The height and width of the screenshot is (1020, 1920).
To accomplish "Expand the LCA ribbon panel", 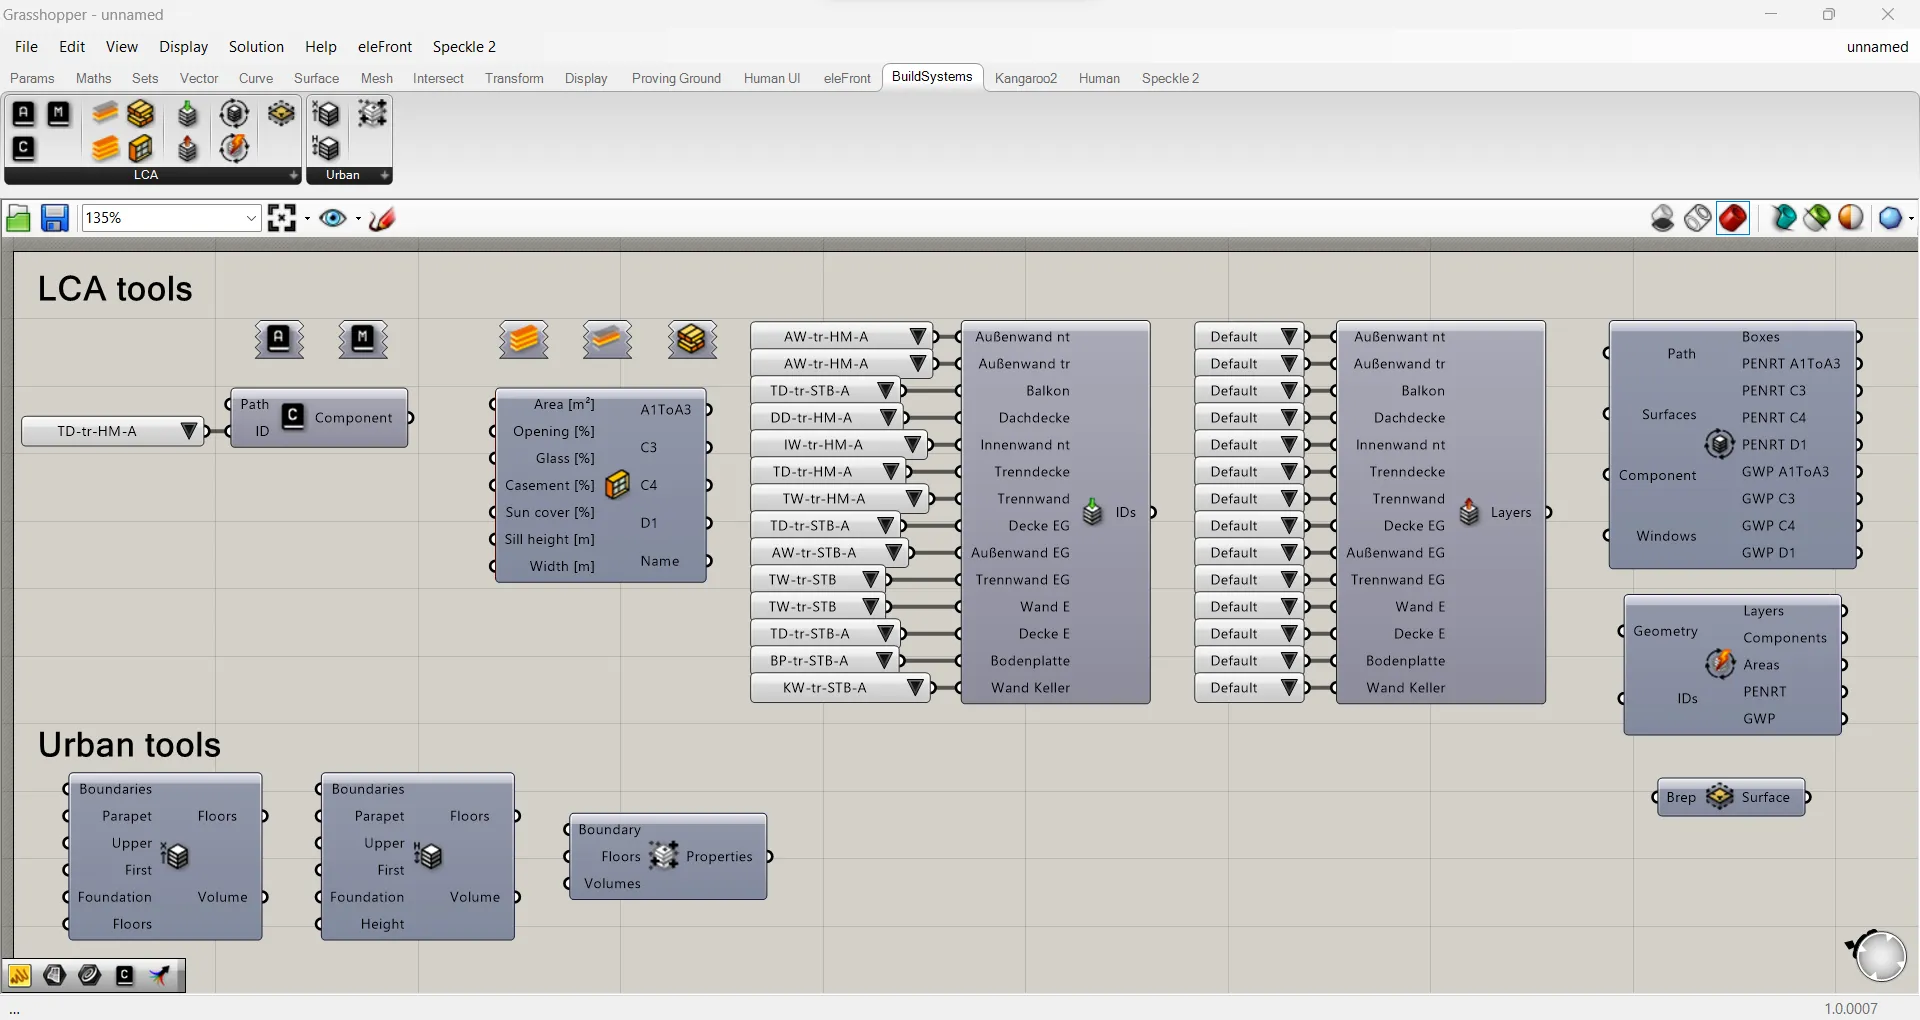I will pyautogui.click(x=293, y=175).
